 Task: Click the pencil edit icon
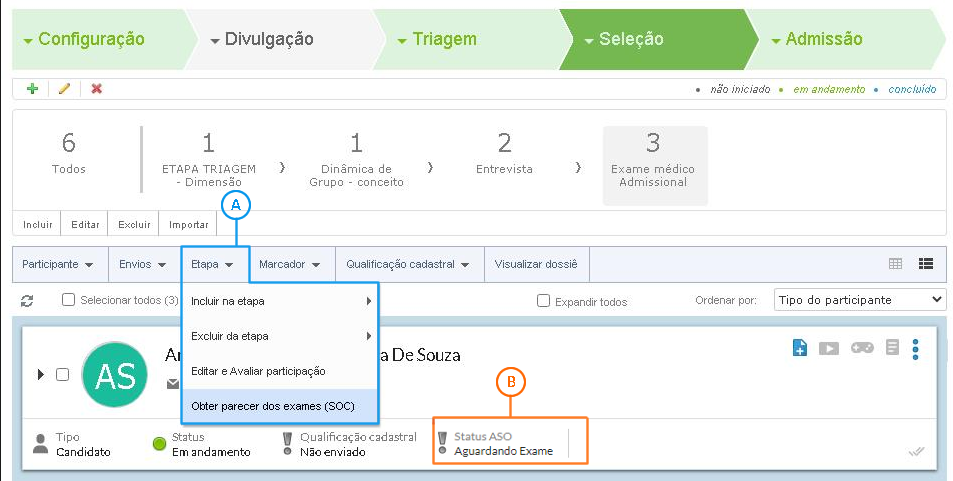64,89
